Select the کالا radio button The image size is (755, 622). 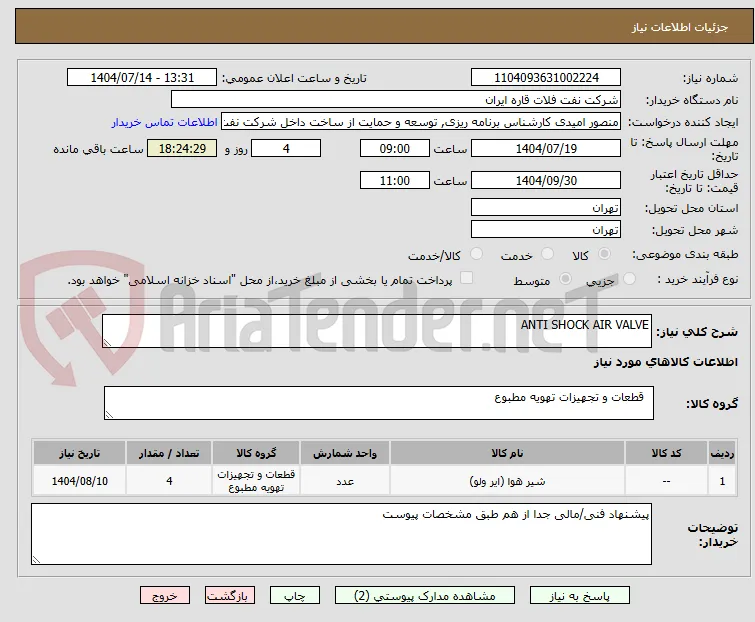(x=604, y=254)
